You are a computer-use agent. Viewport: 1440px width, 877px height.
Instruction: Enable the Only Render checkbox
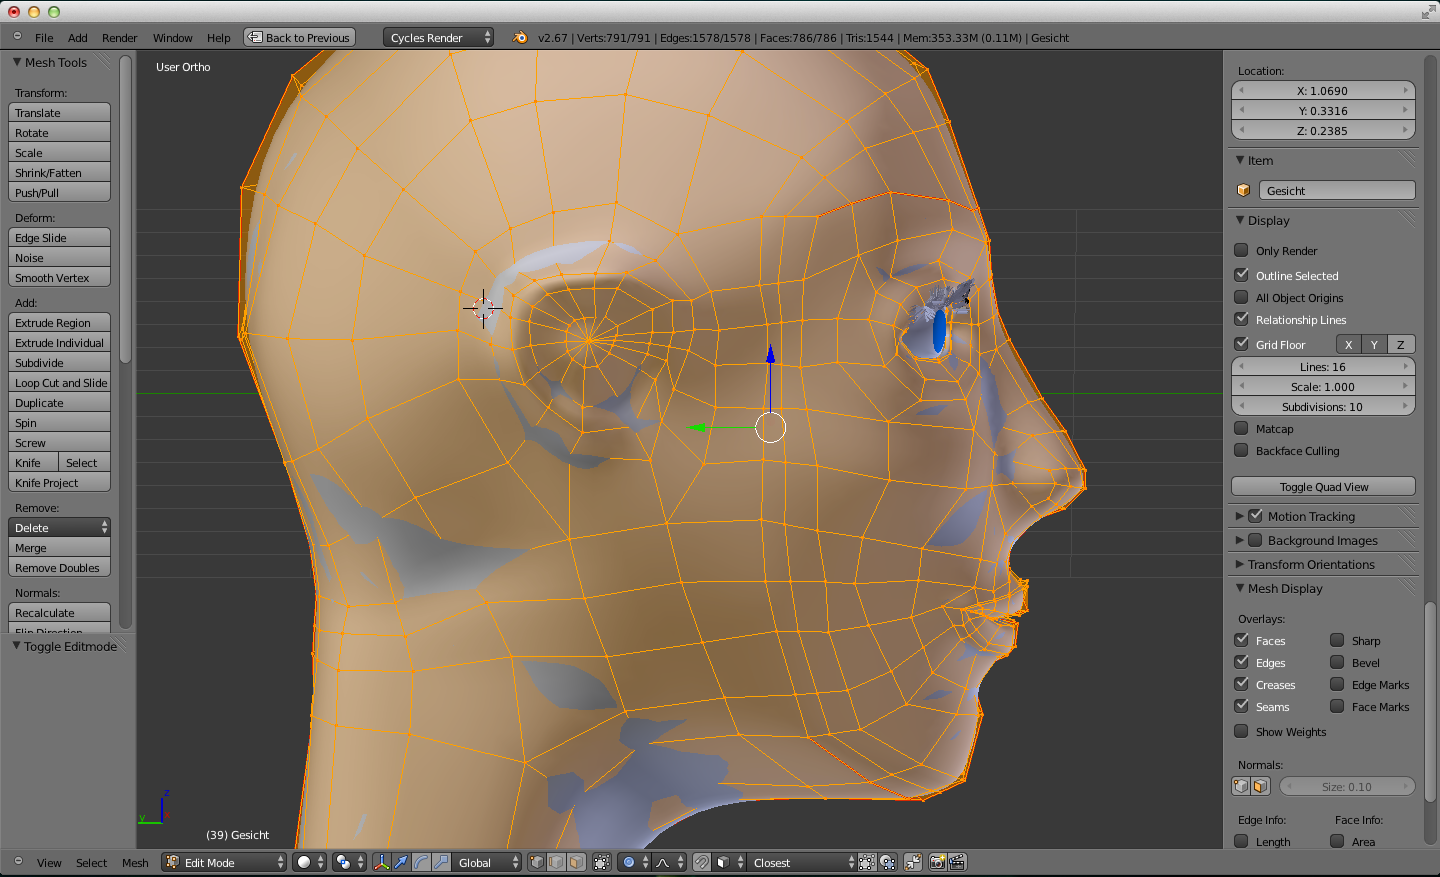[1241, 250]
